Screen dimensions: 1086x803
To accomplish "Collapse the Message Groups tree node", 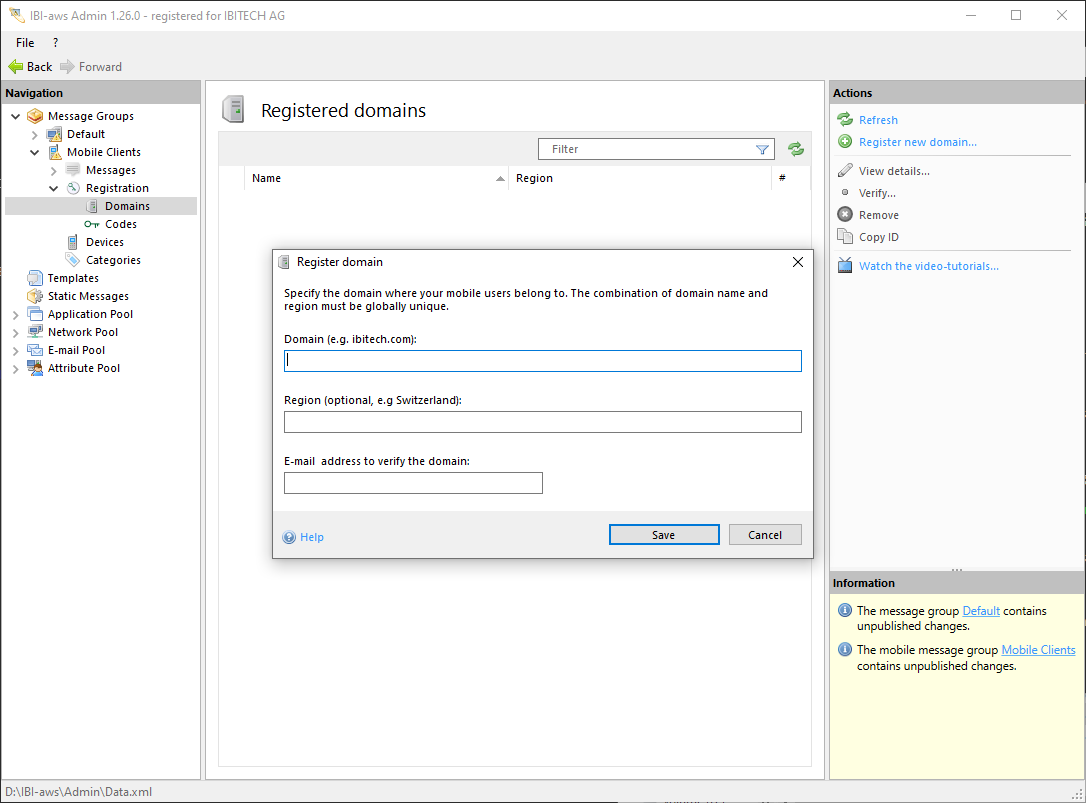I will tap(15, 116).
